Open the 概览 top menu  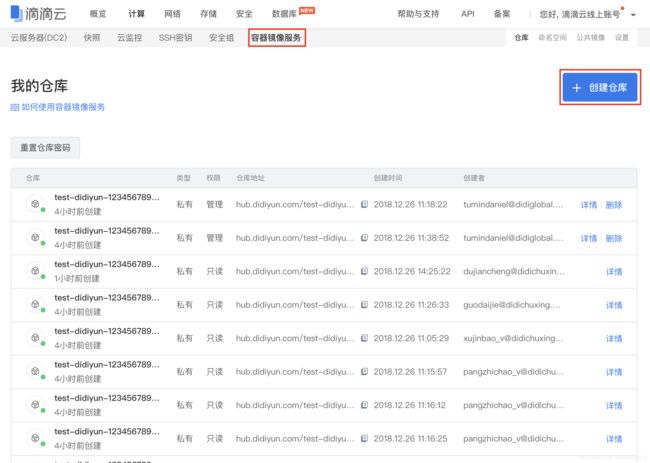[98, 14]
